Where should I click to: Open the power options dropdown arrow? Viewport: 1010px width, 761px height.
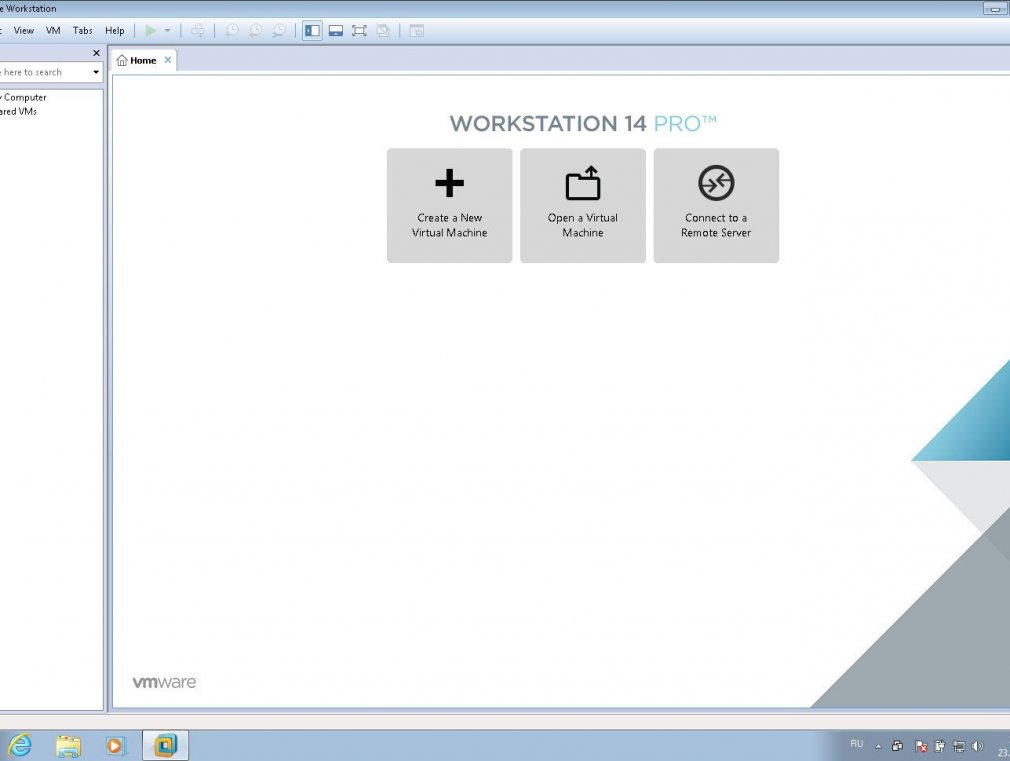coord(167,30)
